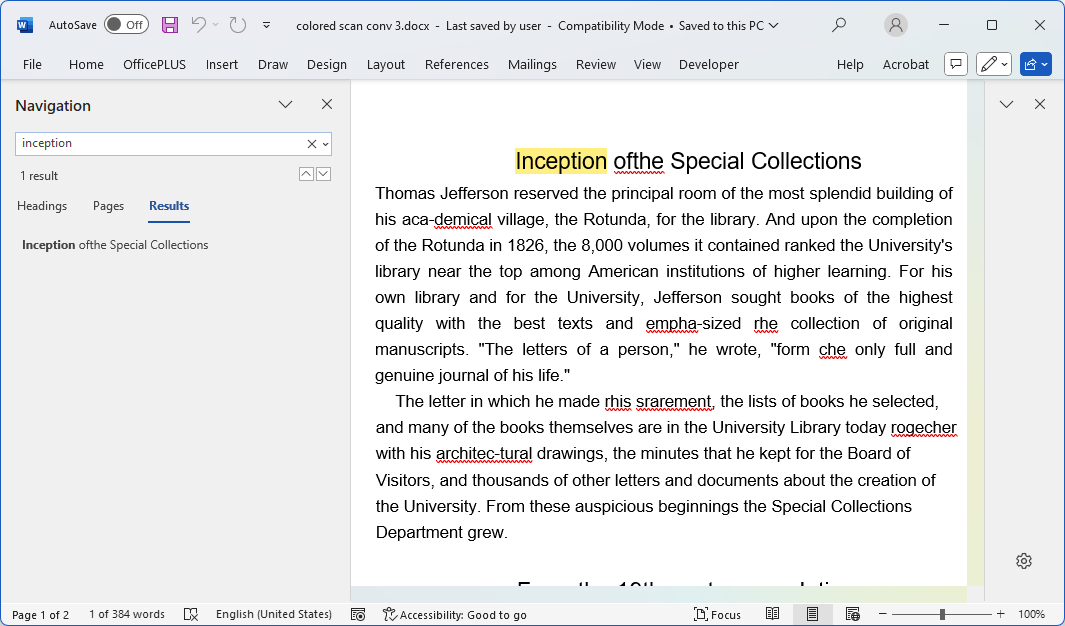
Task: Open the file location dropdown next to Saved to this PC
Action: 773,26
